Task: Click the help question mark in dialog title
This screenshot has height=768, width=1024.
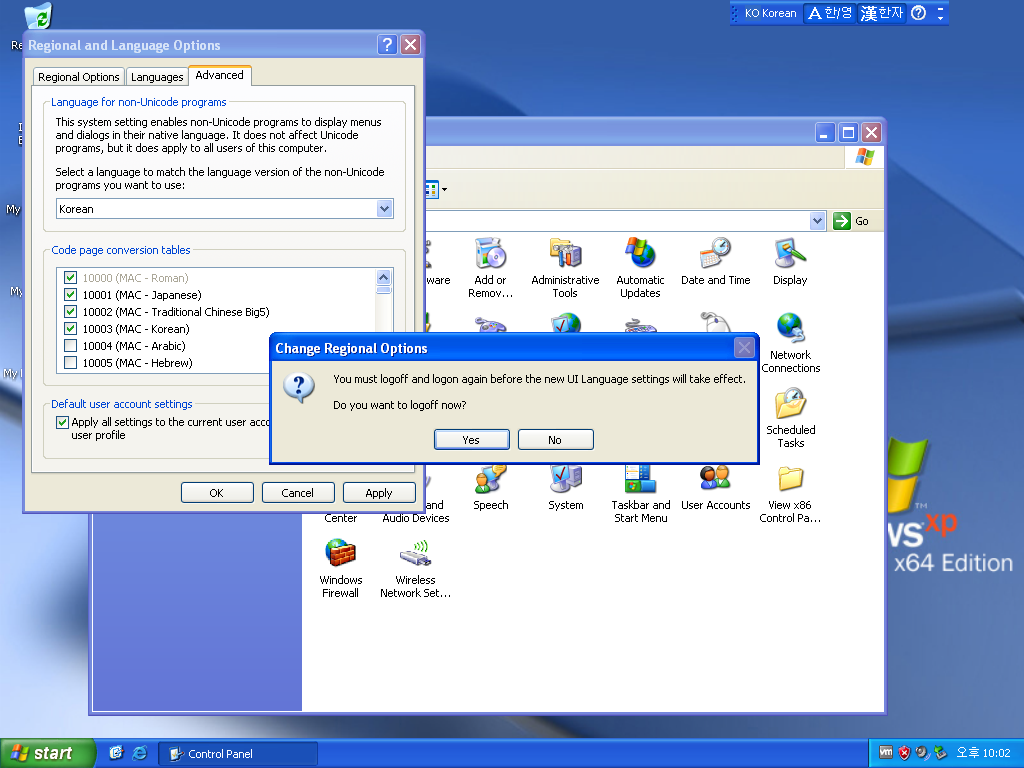Action: (x=387, y=44)
